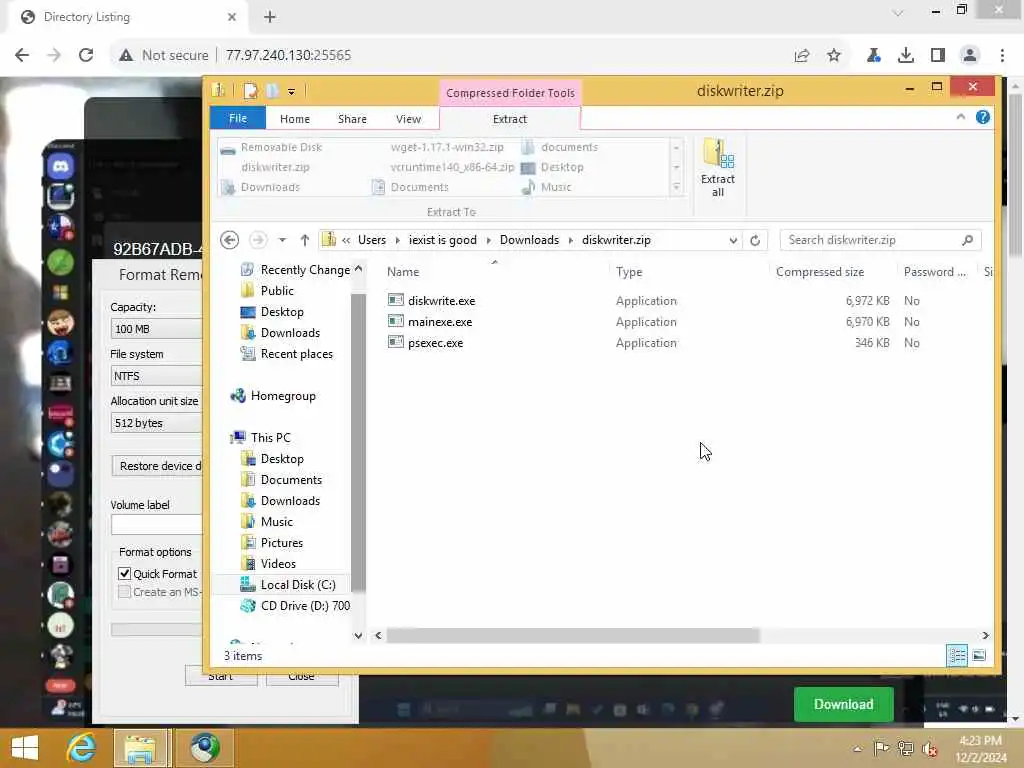The width and height of the screenshot is (1024, 768).
Task: Expand the address bar history dropdown
Action: click(733, 240)
